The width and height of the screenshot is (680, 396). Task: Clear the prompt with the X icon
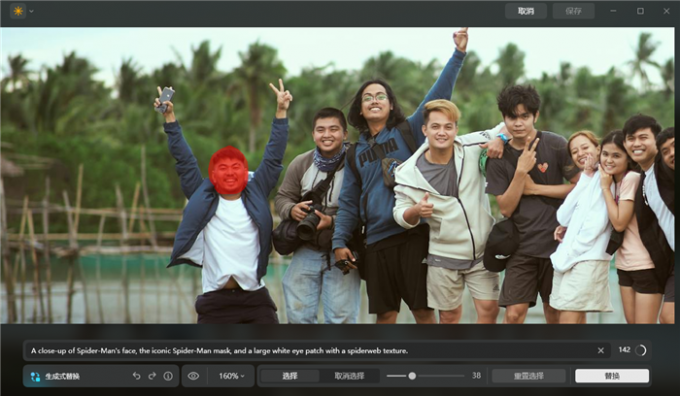coord(601,350)
